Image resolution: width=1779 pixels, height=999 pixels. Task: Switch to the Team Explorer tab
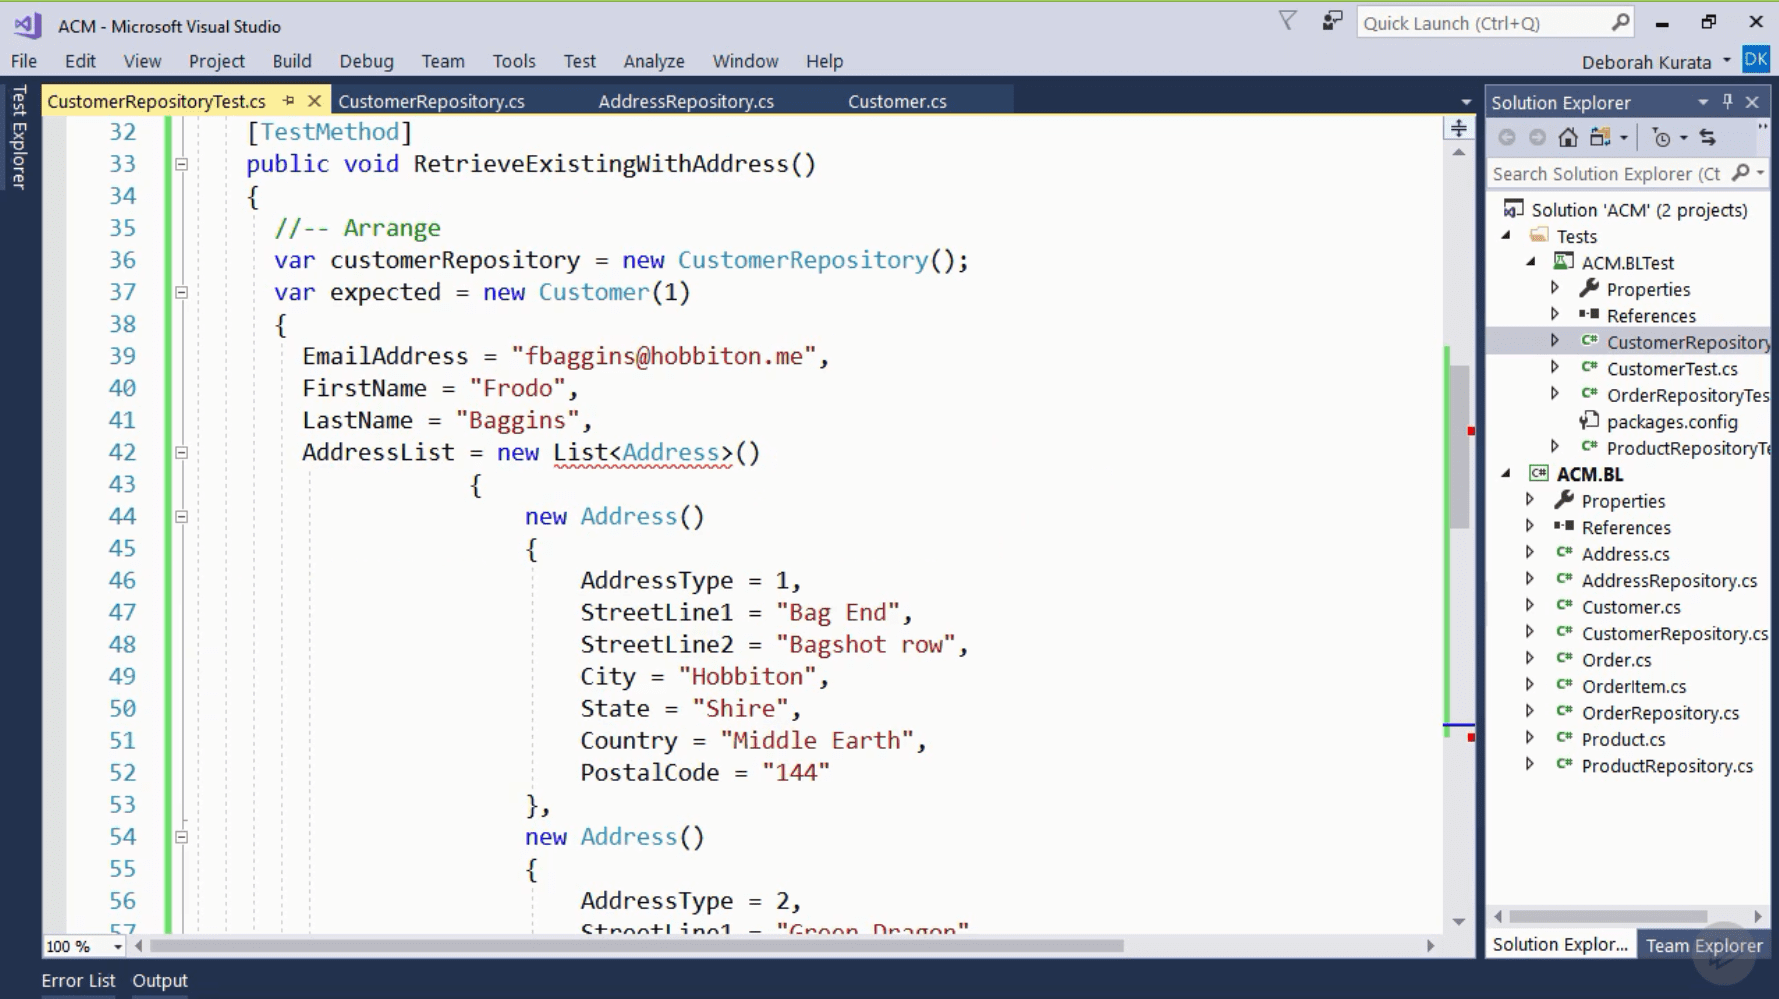tap(1705, 945)
